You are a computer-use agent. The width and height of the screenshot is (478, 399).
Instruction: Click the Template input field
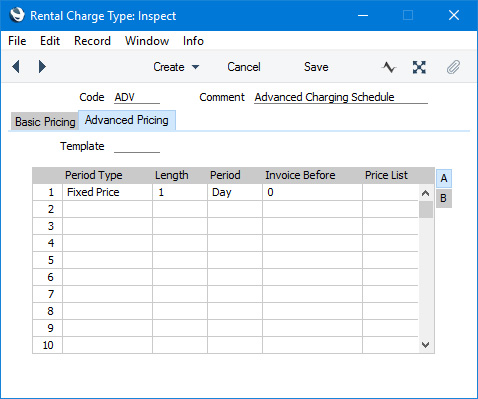pos(137,146)
